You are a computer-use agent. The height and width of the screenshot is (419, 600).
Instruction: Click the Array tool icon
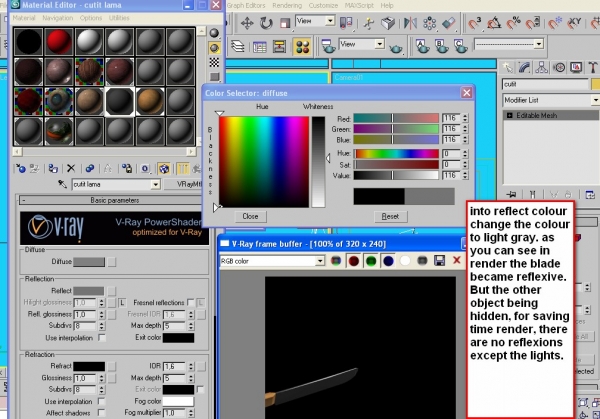click(x=429, y=23)
